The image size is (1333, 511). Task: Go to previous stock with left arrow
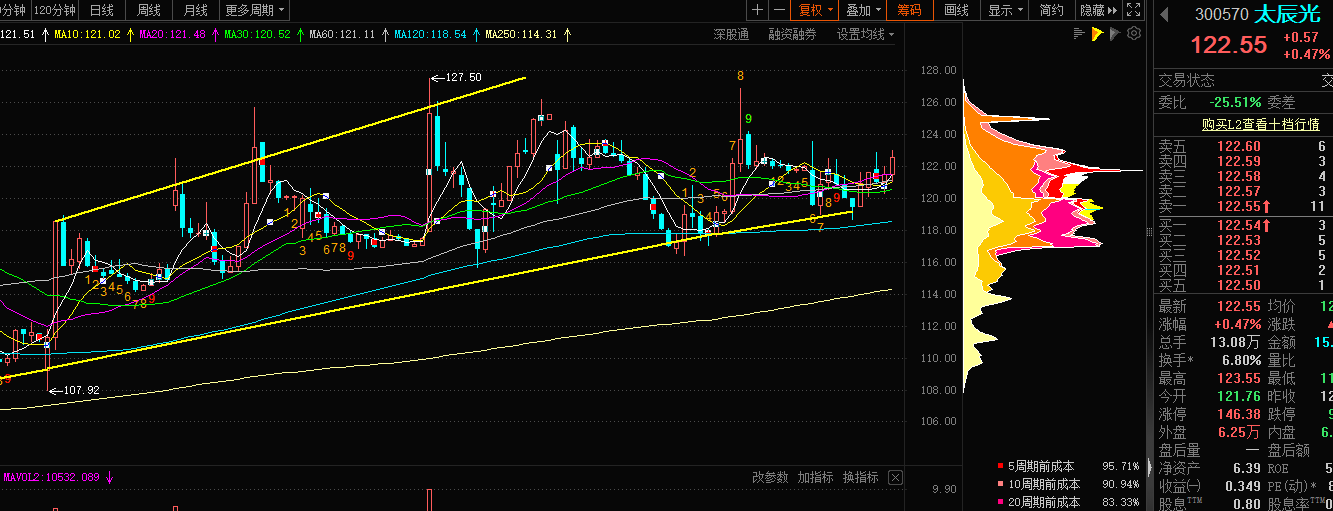tap(1163, 15)
